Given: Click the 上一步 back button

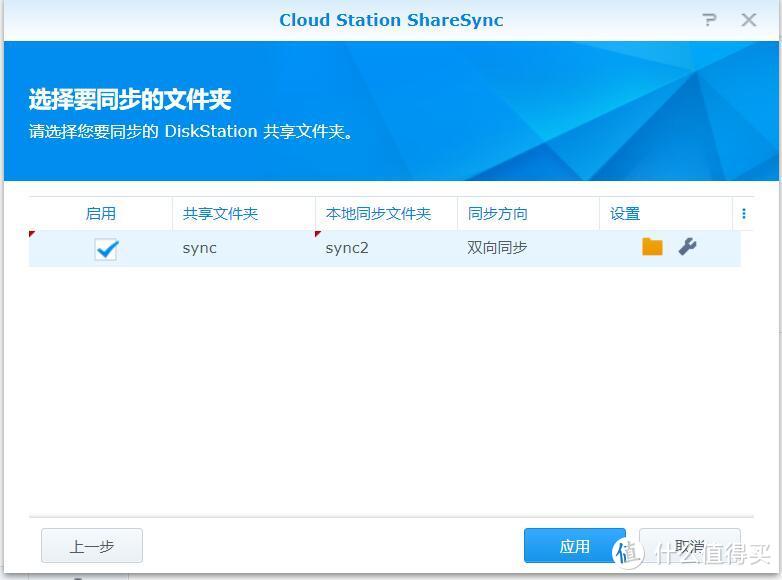Looking at the screenshot, I should pyautogui.click(x=92, y=546).
